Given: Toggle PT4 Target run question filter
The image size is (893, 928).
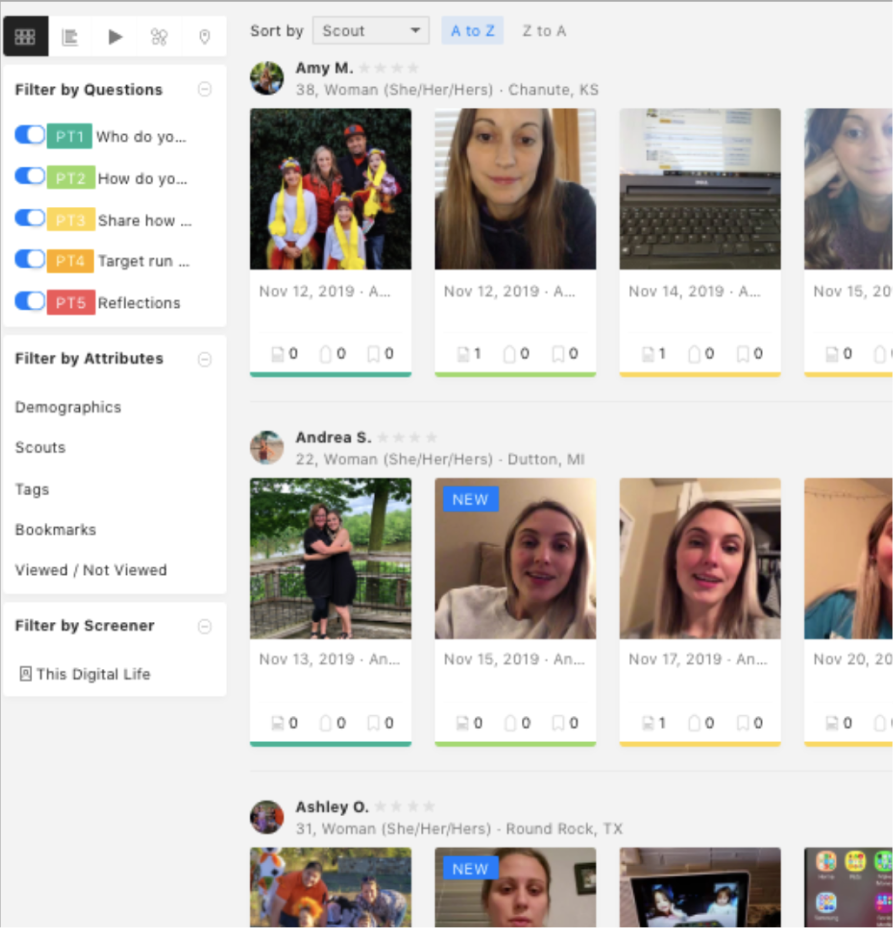Looking at the screenshot, I should 30,259.
